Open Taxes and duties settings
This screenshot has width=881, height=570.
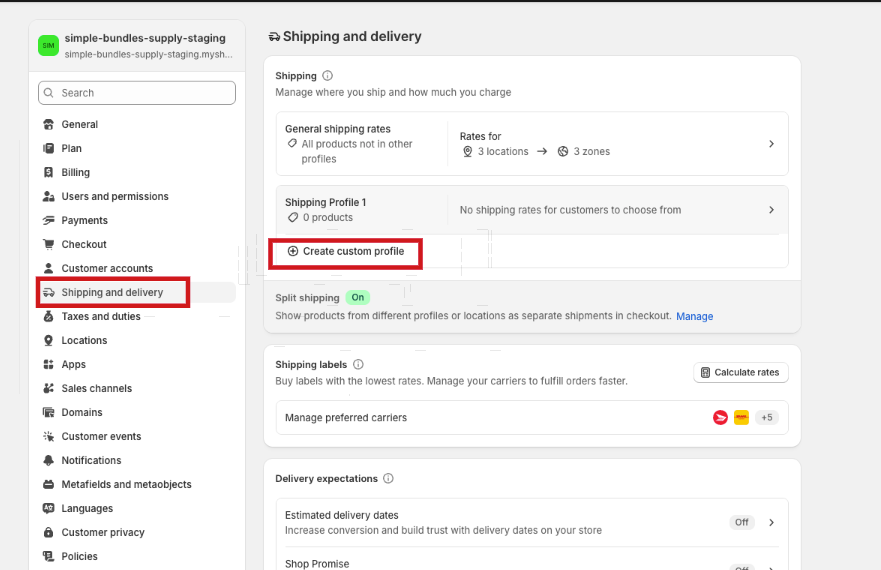pos(101,316)
